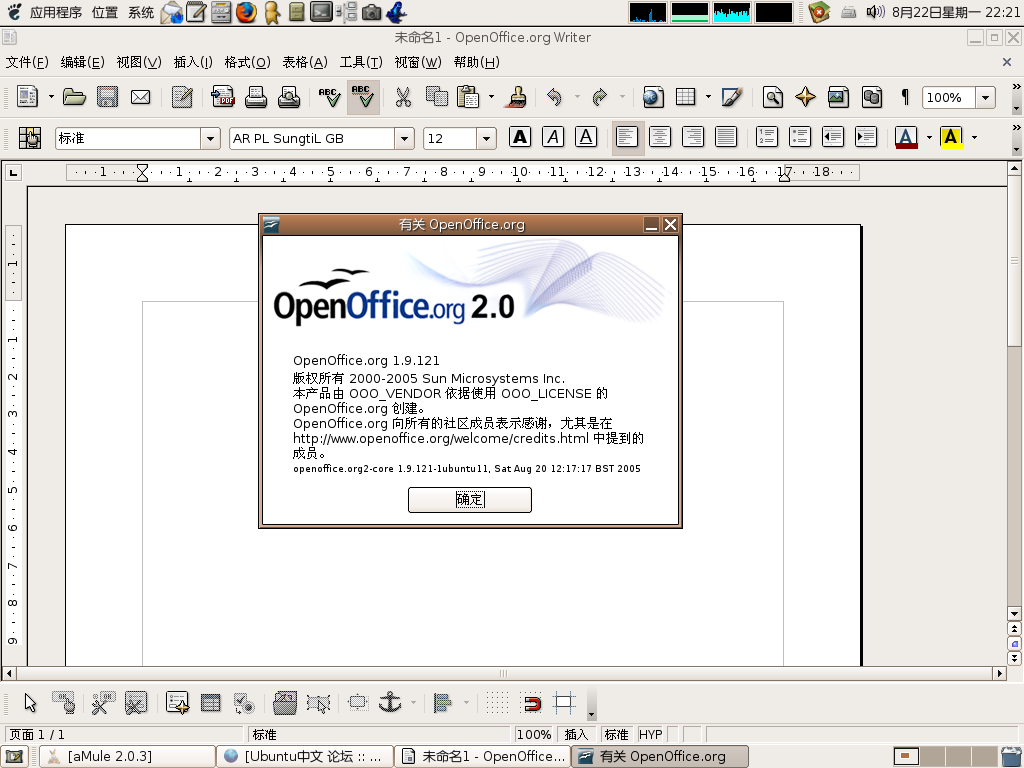
Task: Expand the font name dropdown
Action: (x=404, y=138)
